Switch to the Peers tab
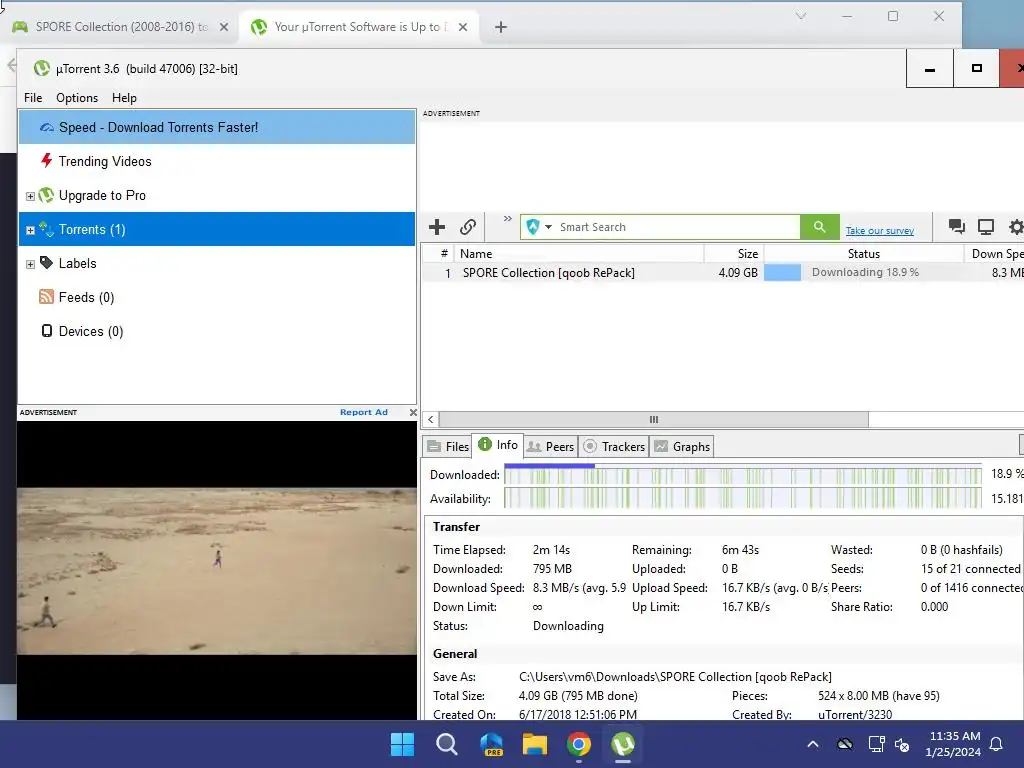1024x768 pixels. click(551, 447)
